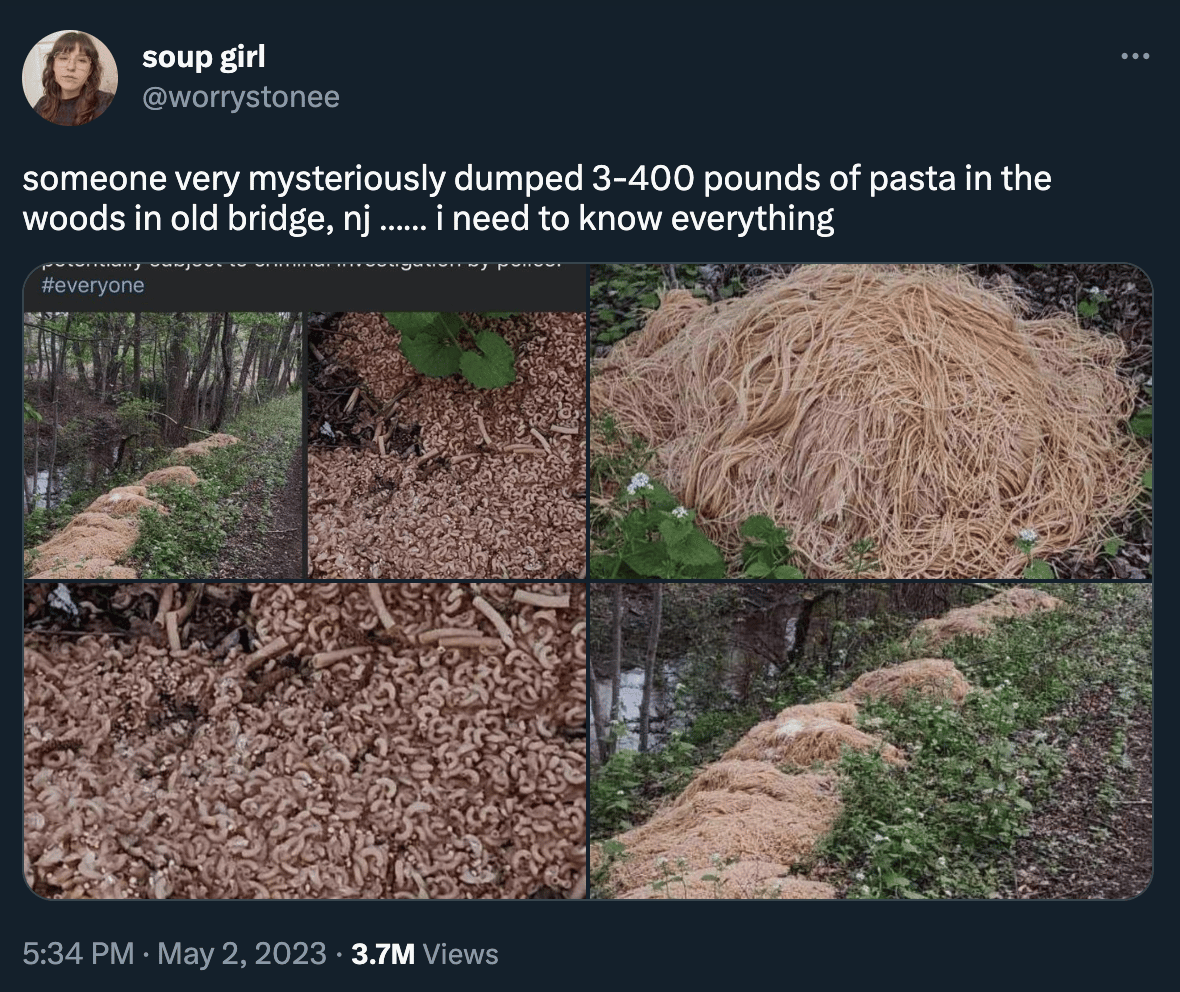This screenshot has height=992, width=1180.
Task: Click the tweet text about dumped pasta
Action: [537, 199]
